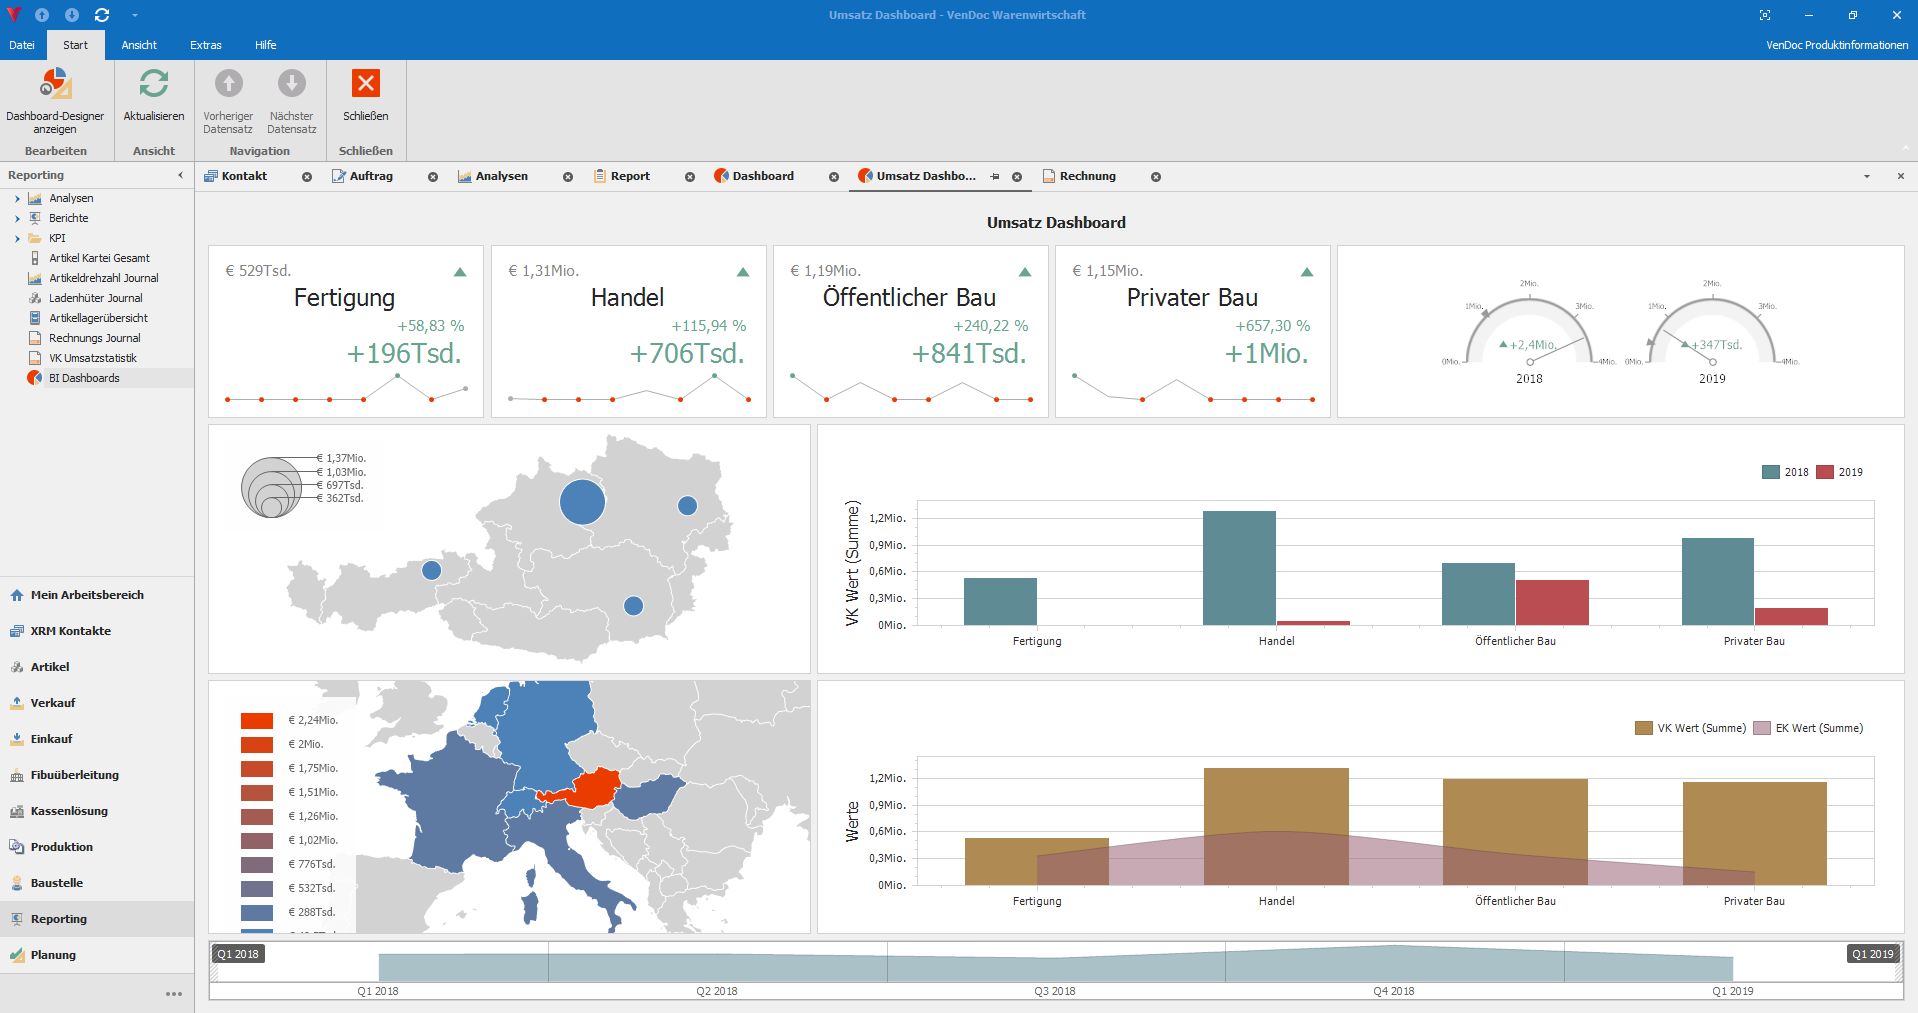Open the Artikellagerübersicht

97,317
